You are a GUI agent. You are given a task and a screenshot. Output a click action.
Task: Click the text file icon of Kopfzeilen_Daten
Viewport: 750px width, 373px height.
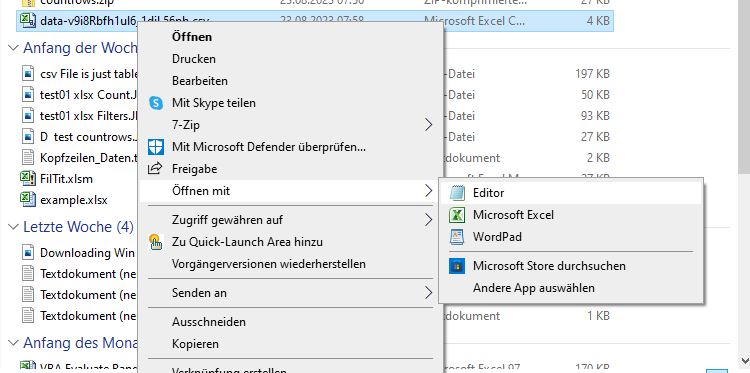click(x=28, y=157)
